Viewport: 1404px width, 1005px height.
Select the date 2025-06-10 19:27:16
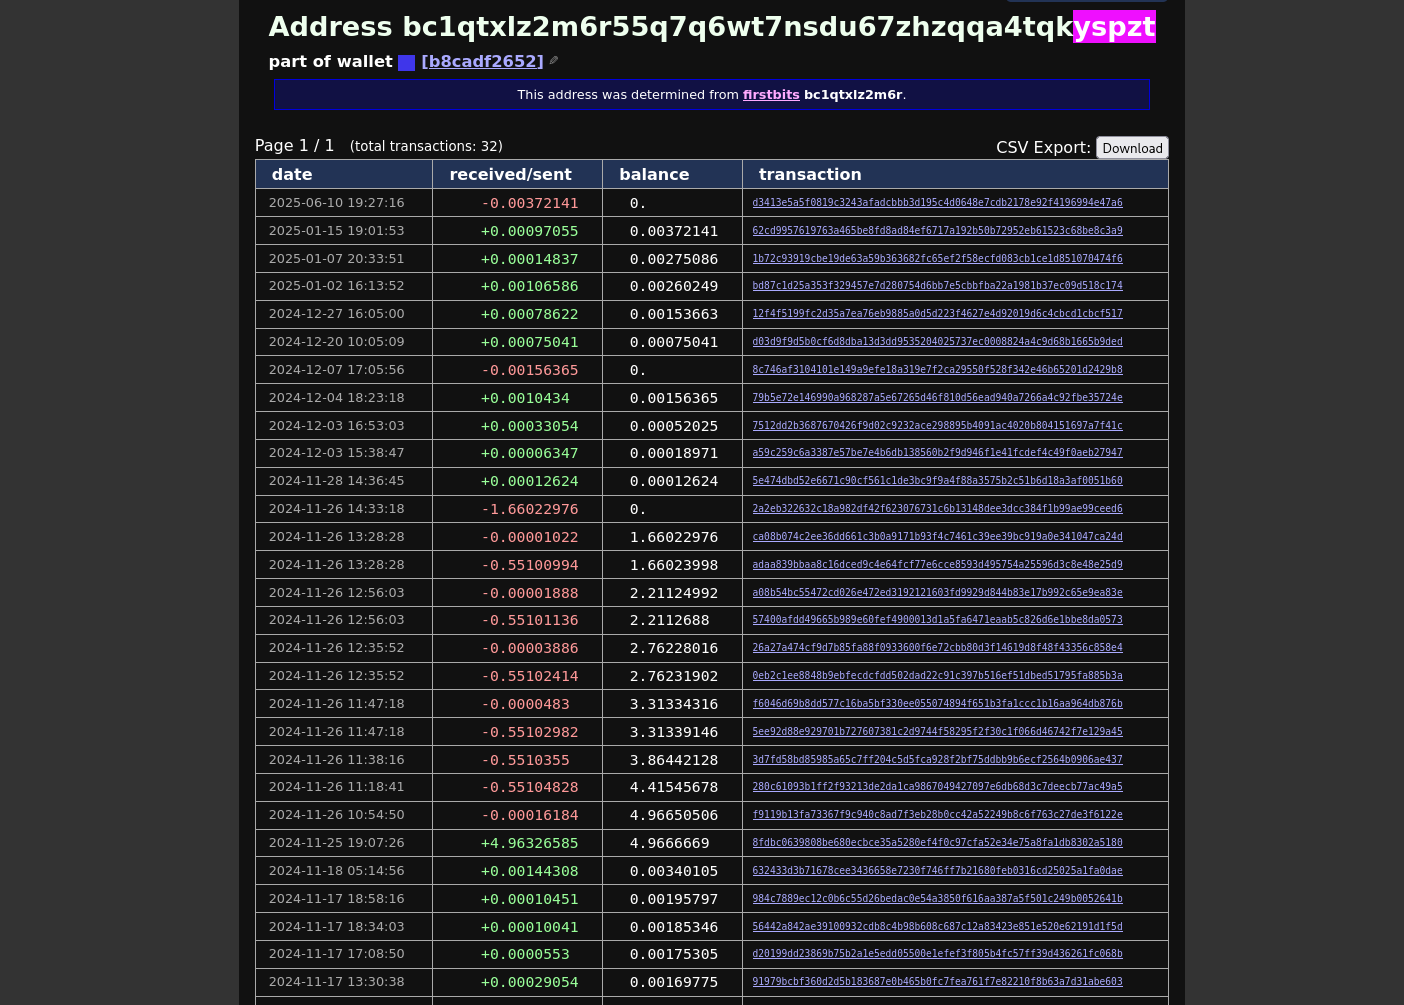pos(336,203)
